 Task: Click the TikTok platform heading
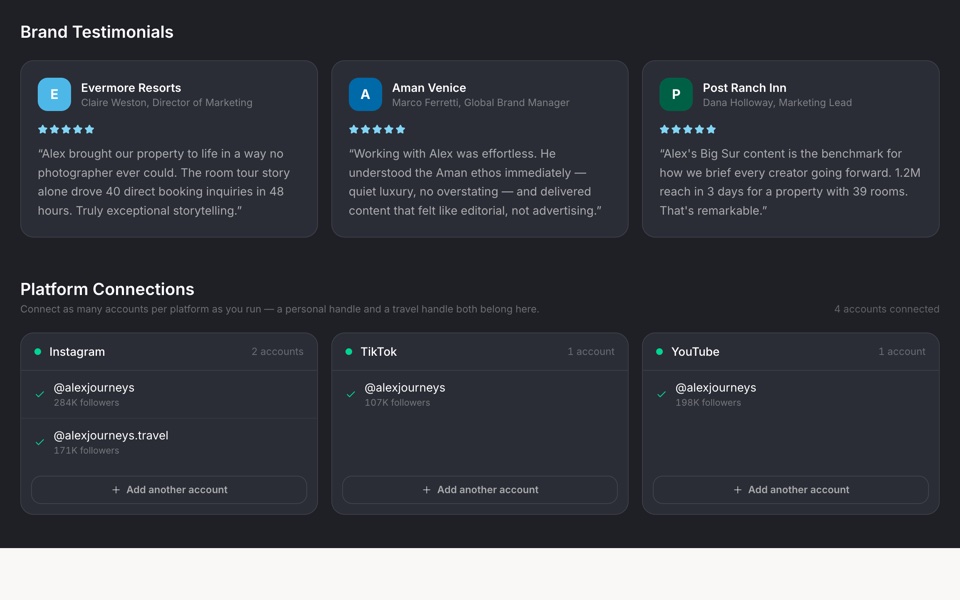point(378,351)
